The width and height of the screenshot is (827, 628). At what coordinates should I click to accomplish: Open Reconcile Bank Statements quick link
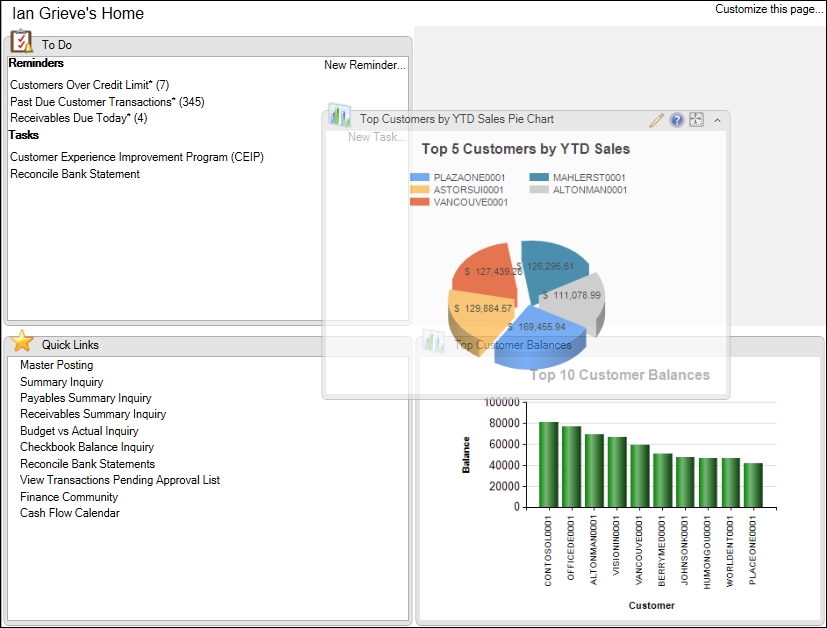pos(88,464)
